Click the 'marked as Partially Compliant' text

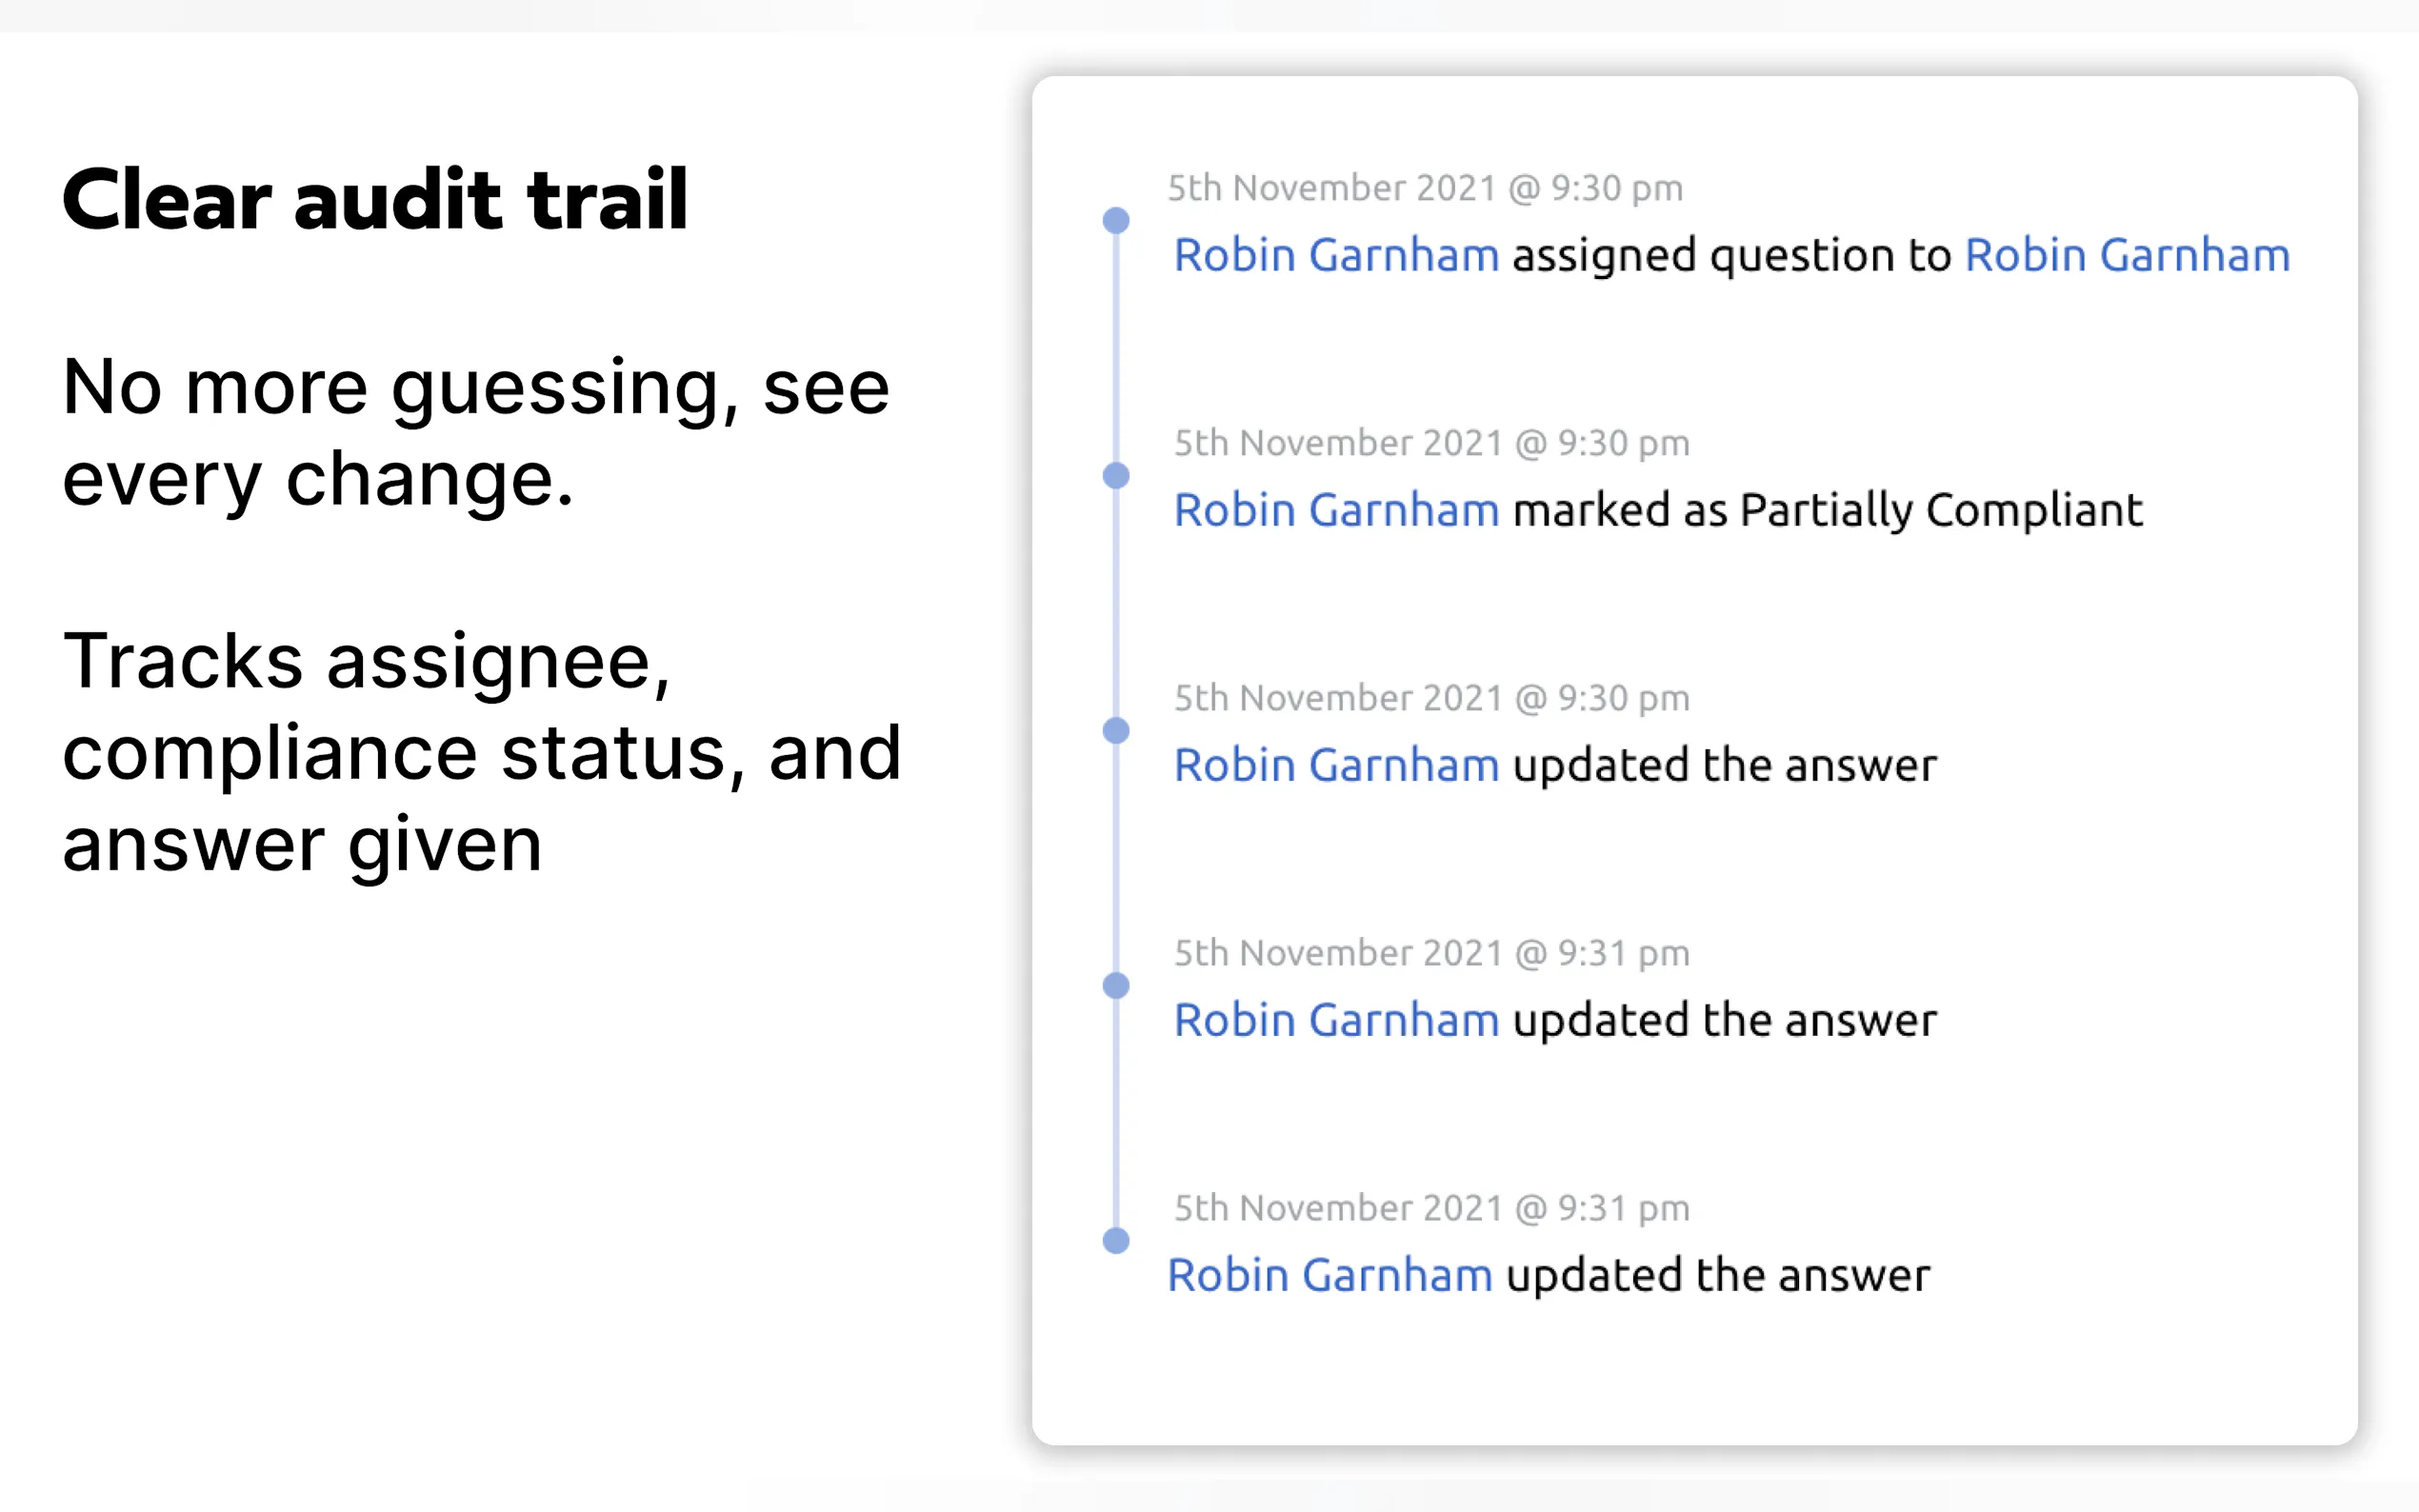point(1827,510)
